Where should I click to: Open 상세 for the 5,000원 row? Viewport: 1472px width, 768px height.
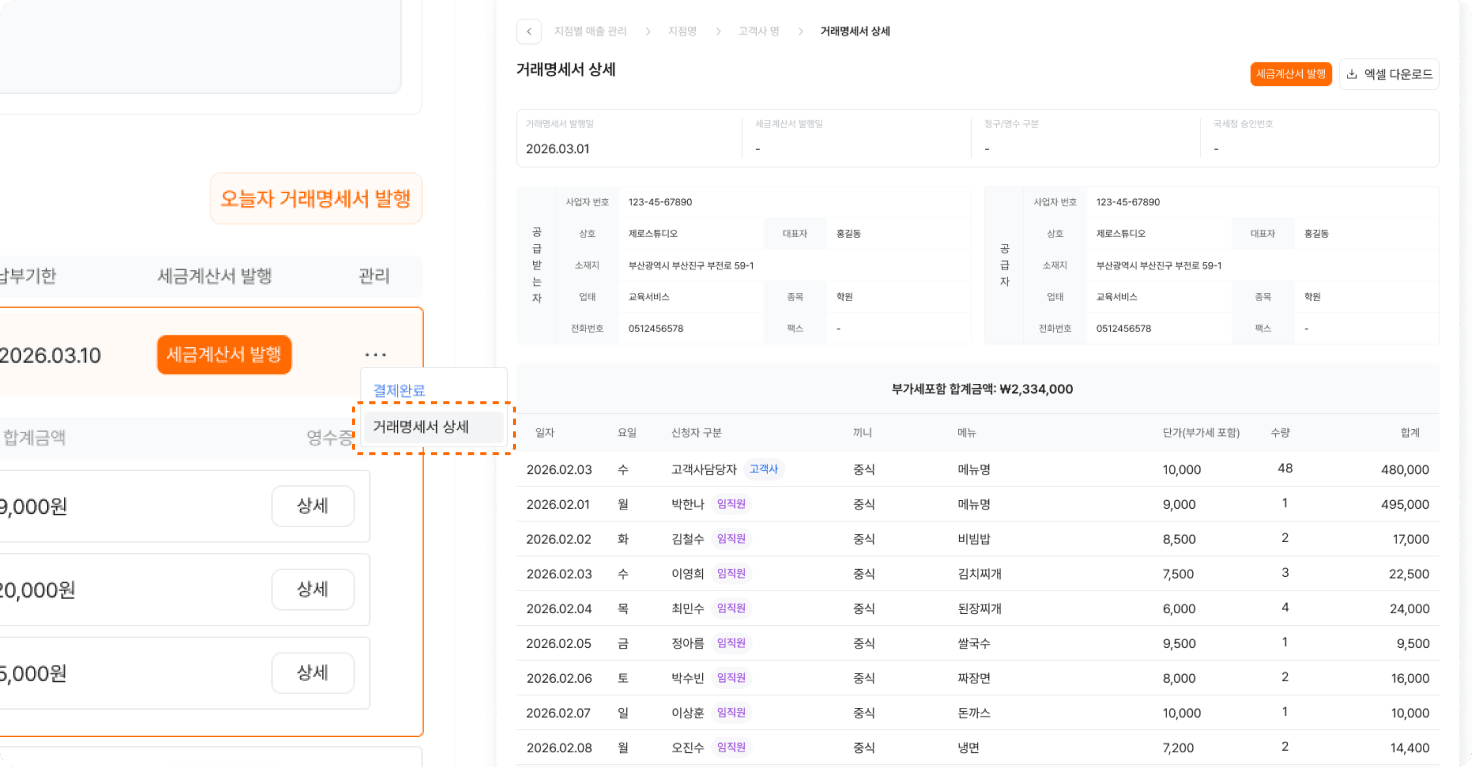click(x=313, y=673)
